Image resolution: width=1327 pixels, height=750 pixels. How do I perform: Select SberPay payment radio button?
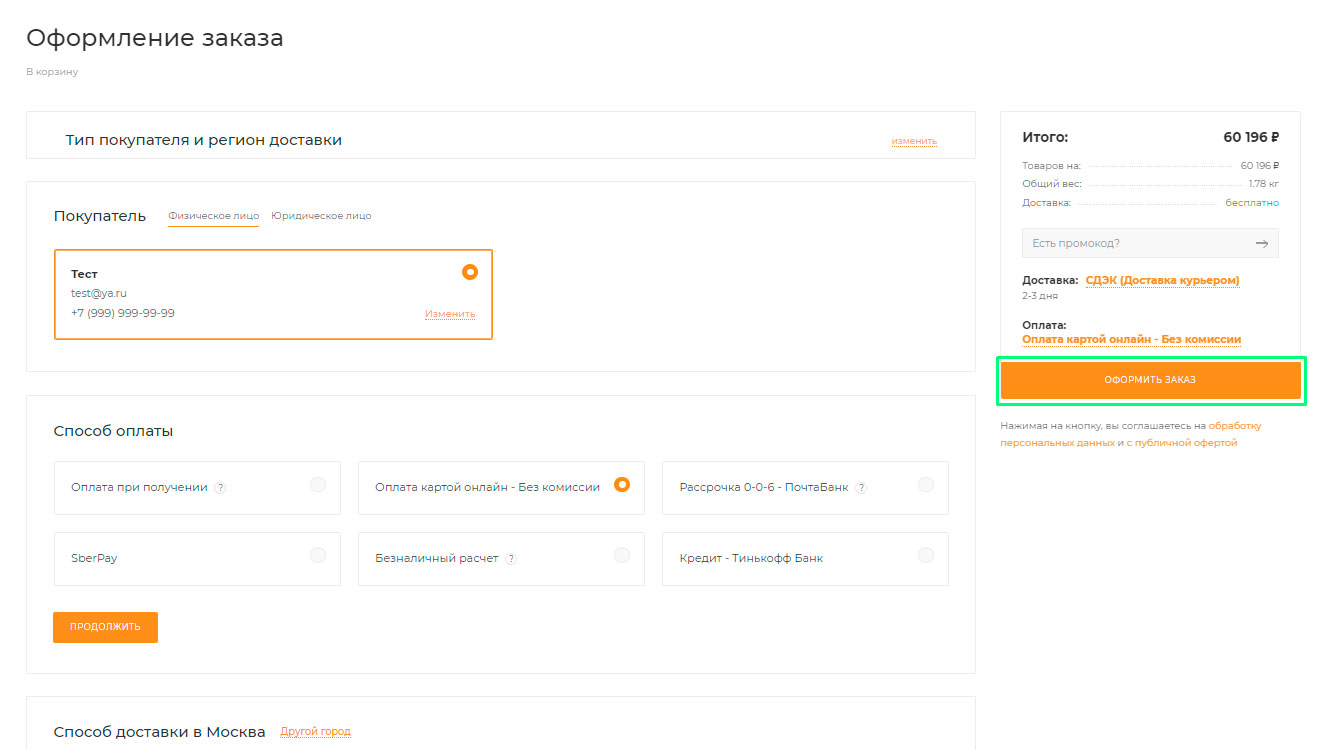[x=318, y=556]
